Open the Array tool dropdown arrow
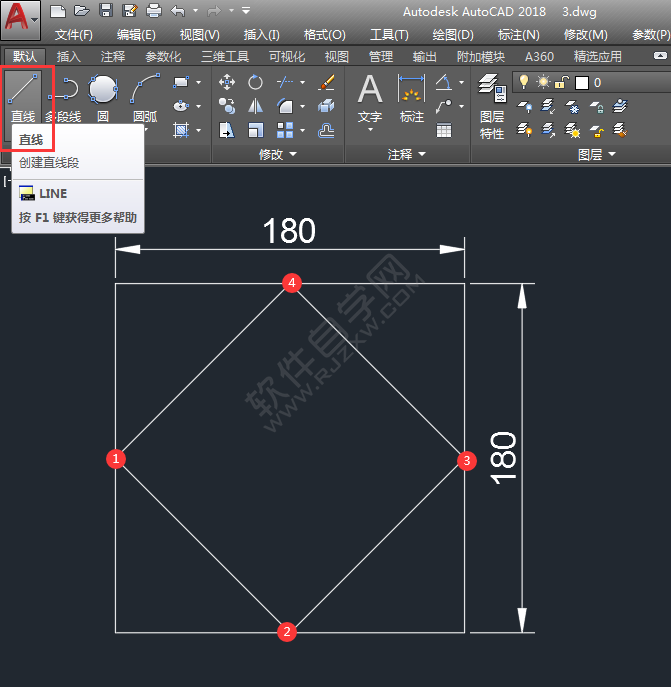The image size is (671, 687). [302, 130]
